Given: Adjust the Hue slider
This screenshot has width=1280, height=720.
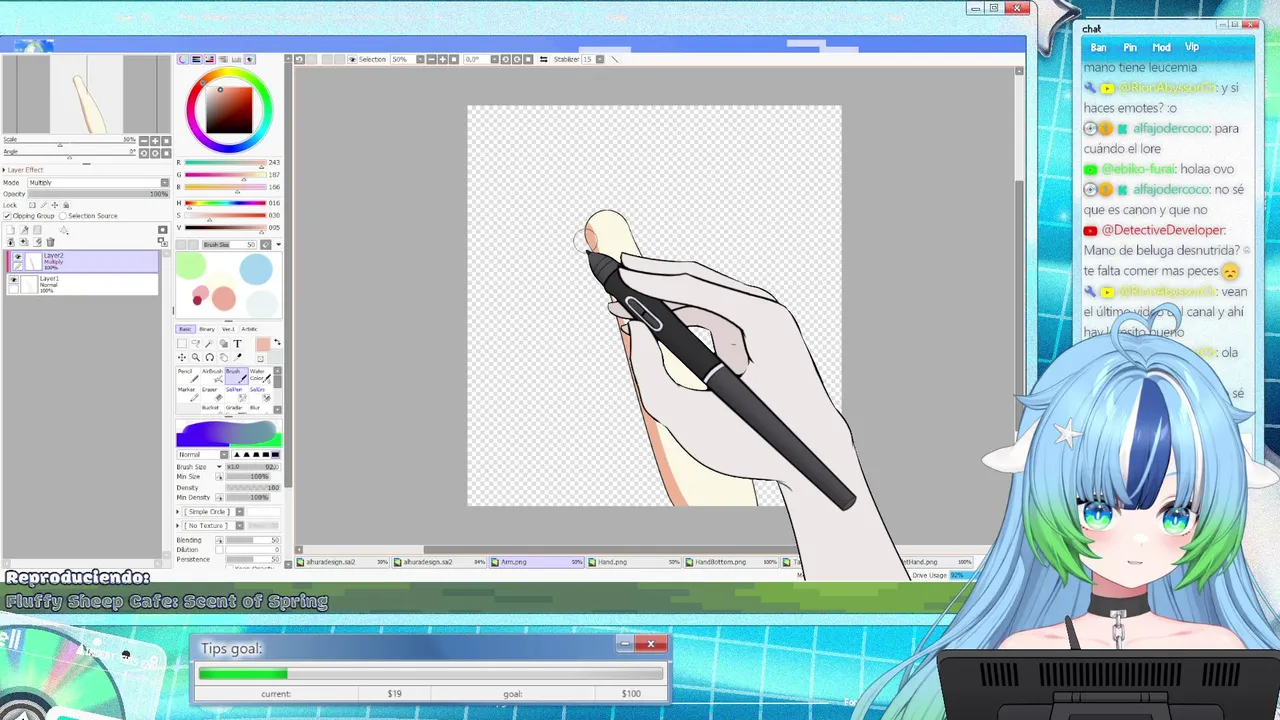Looking at the screenshot, I should pyautogui.click(x=225, y=204).
